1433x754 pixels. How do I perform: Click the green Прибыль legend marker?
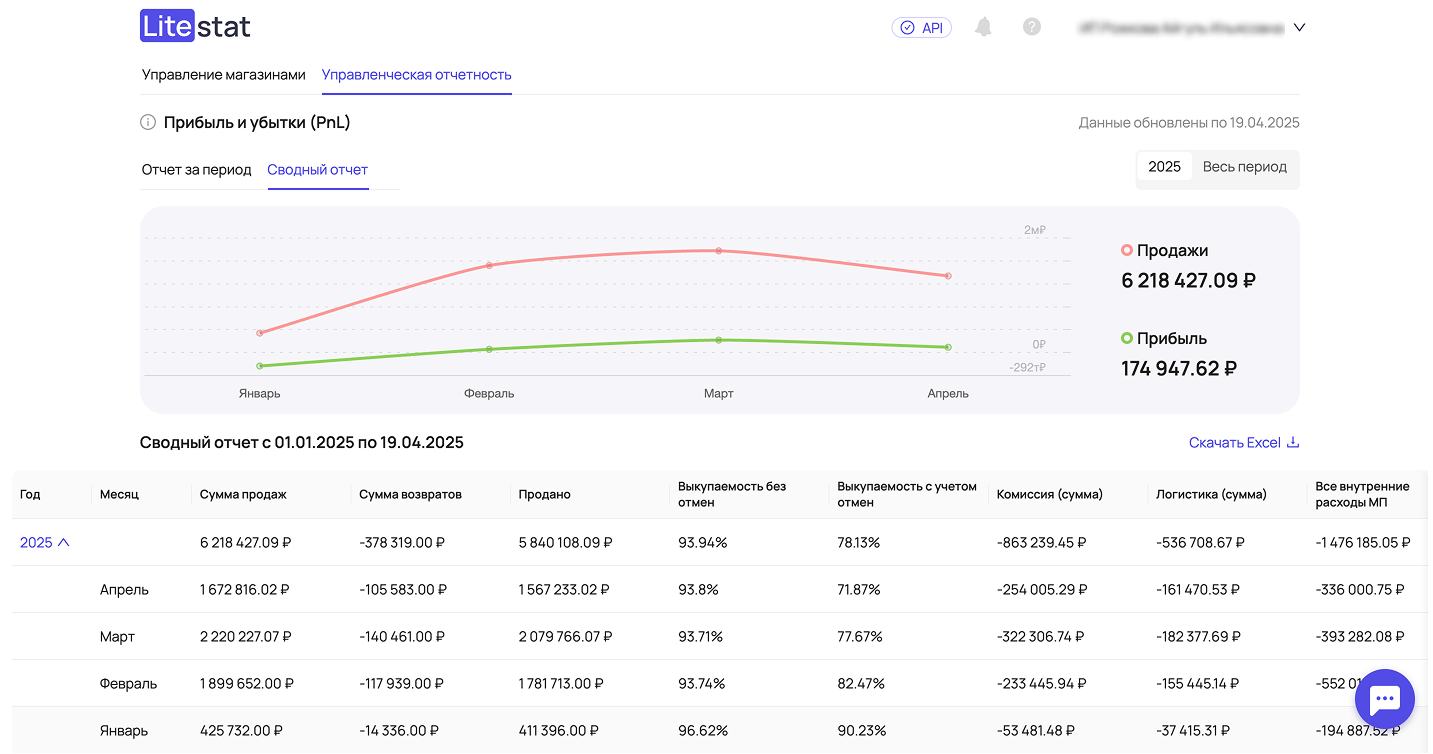pos(1127,339)
